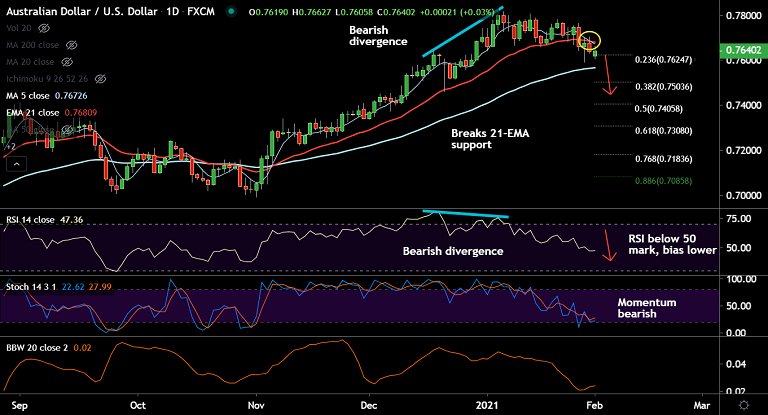Image resolution: width=768 pixels, height=415 pixels.
Task: Click the EMA 21 value 0.76809
Action: click(x=81, y=113)
